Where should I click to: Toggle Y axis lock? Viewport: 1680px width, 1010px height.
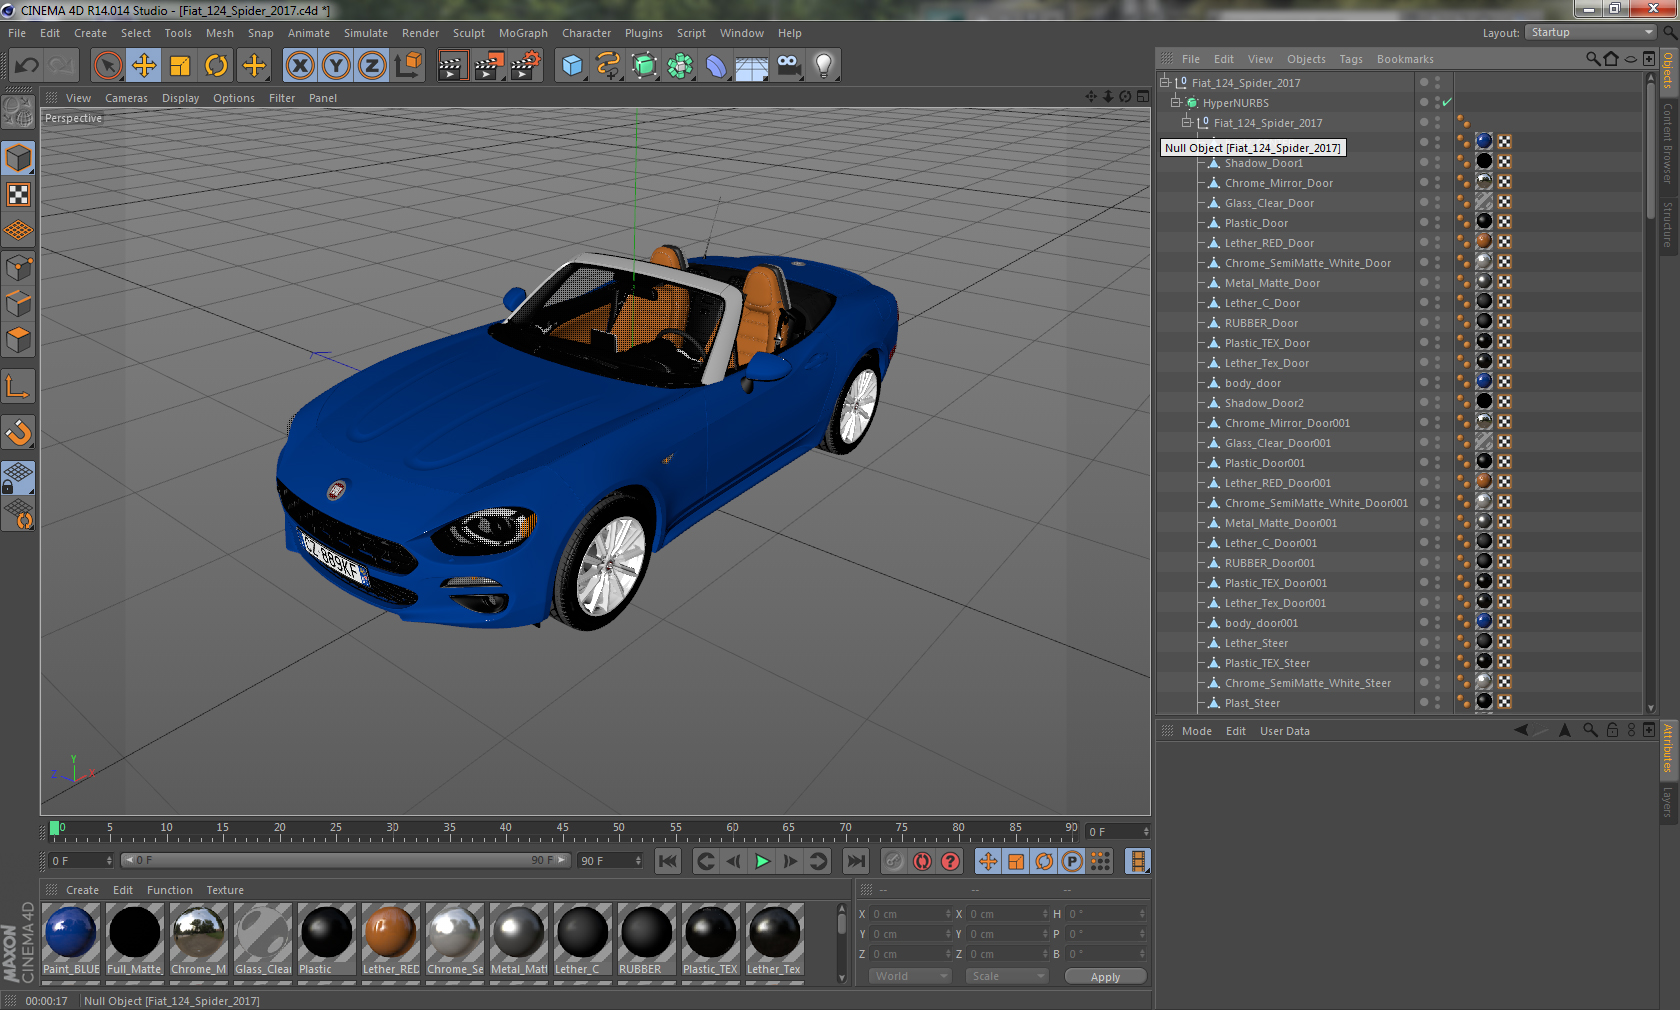pyautogui.click(x=336, y=66)
